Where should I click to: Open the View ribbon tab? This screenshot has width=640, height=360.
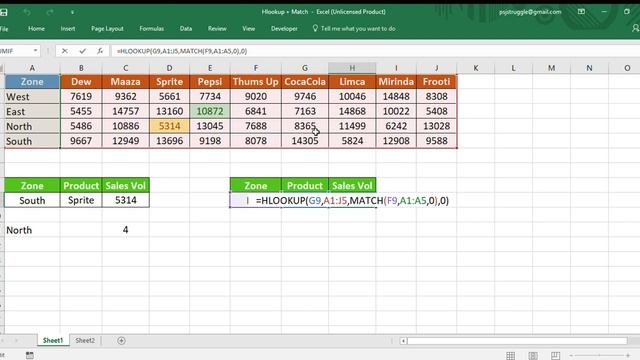click(x=249, y=29)
